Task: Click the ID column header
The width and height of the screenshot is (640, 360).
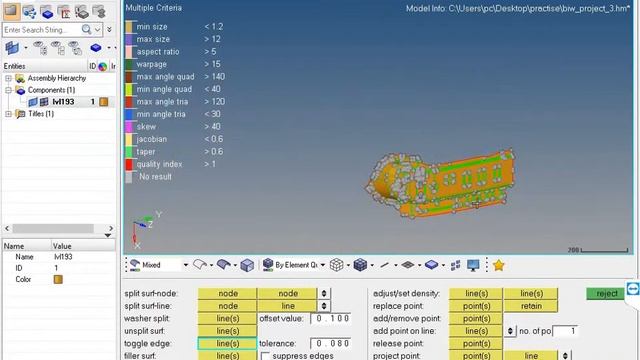Action: click(93, 66)
